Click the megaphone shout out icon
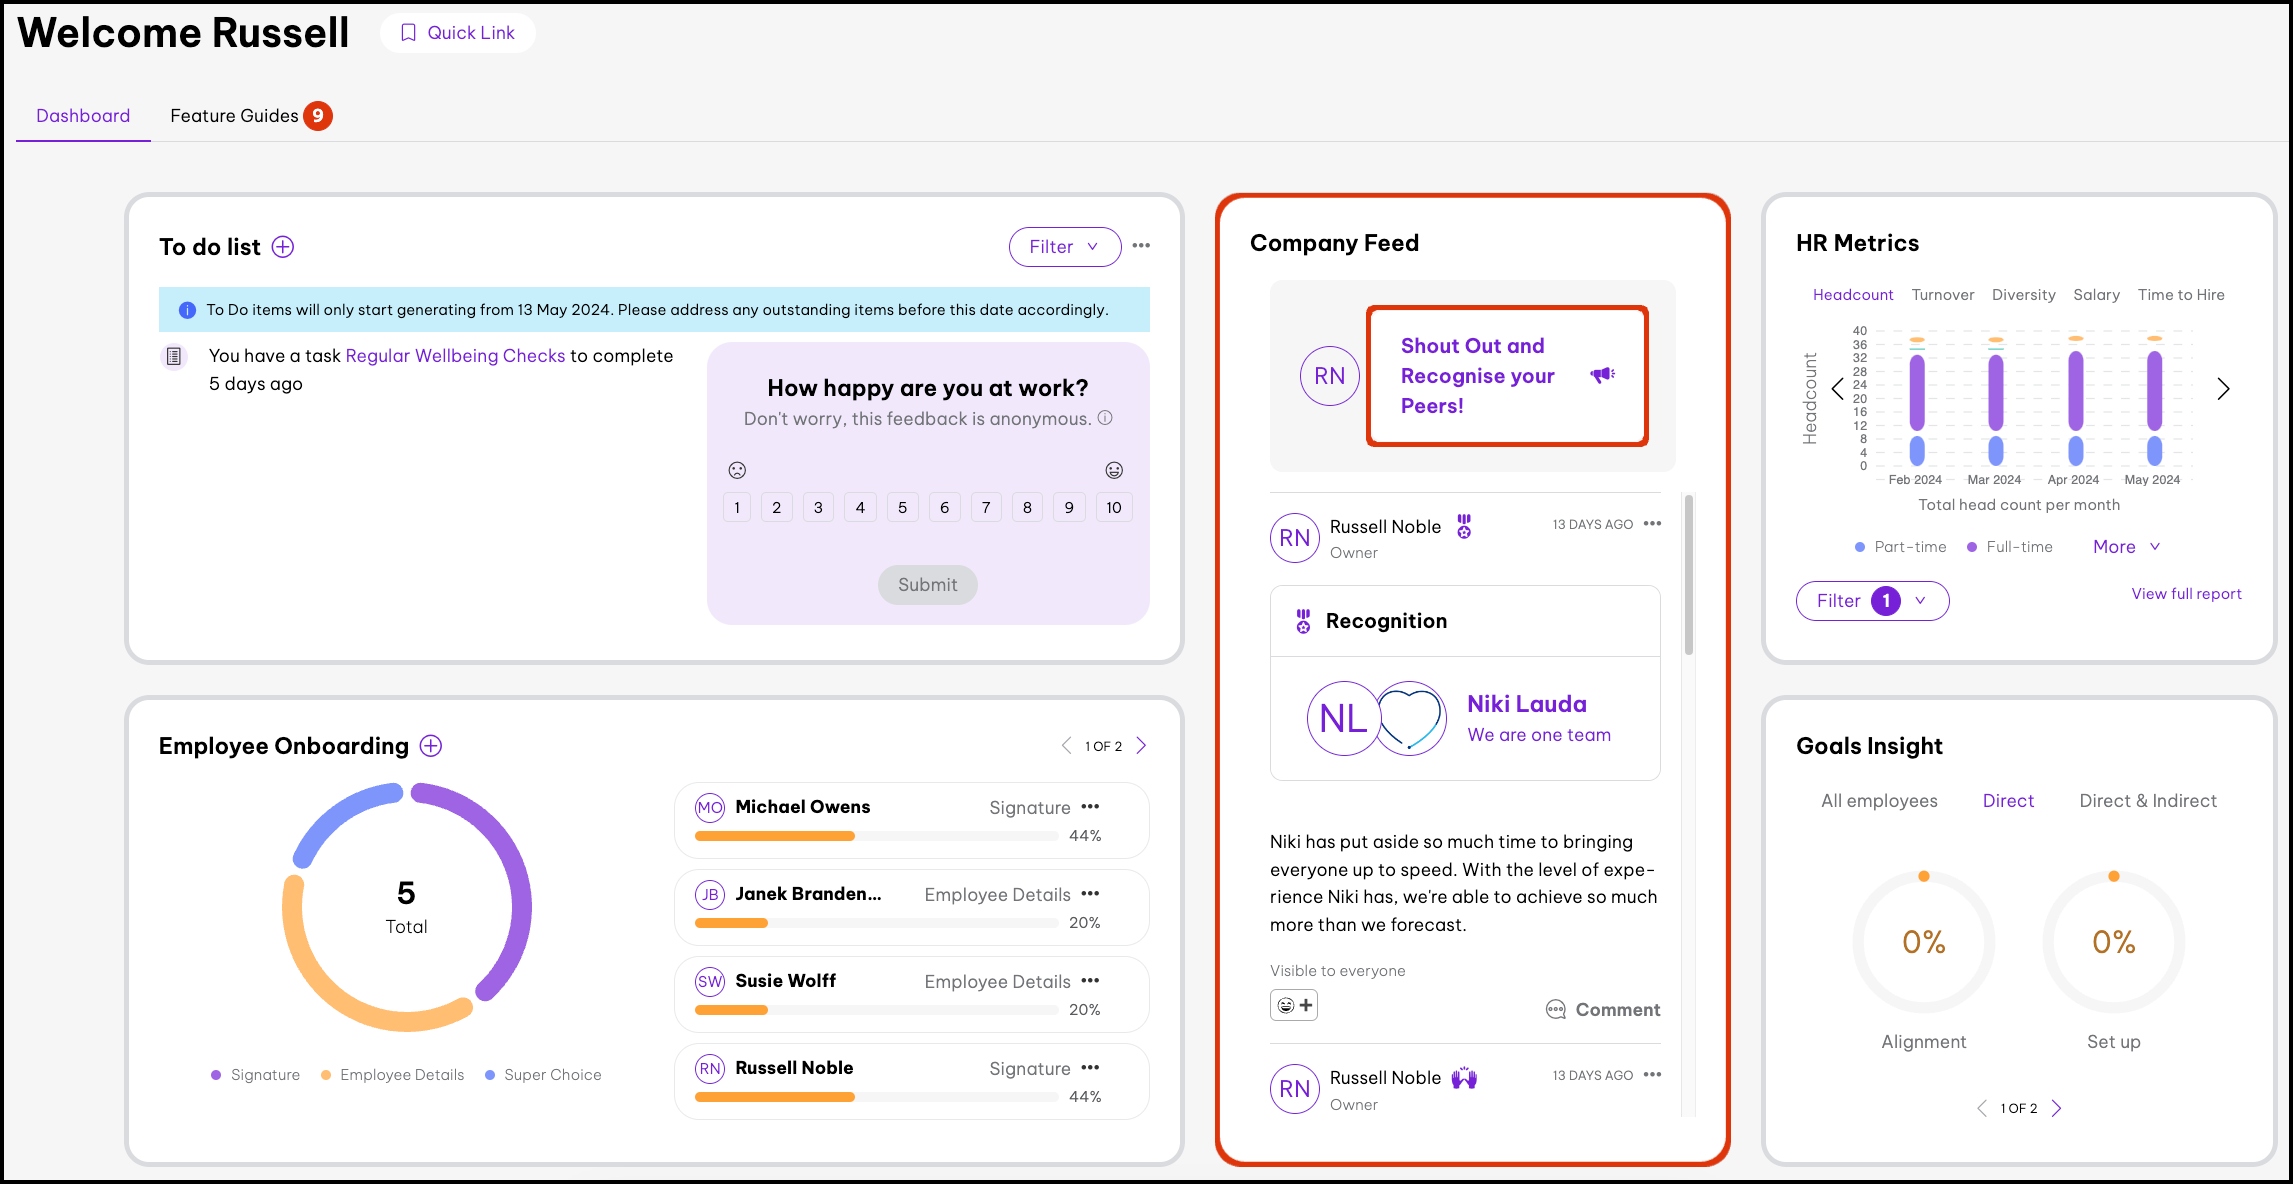 (x=1603, y=375)
